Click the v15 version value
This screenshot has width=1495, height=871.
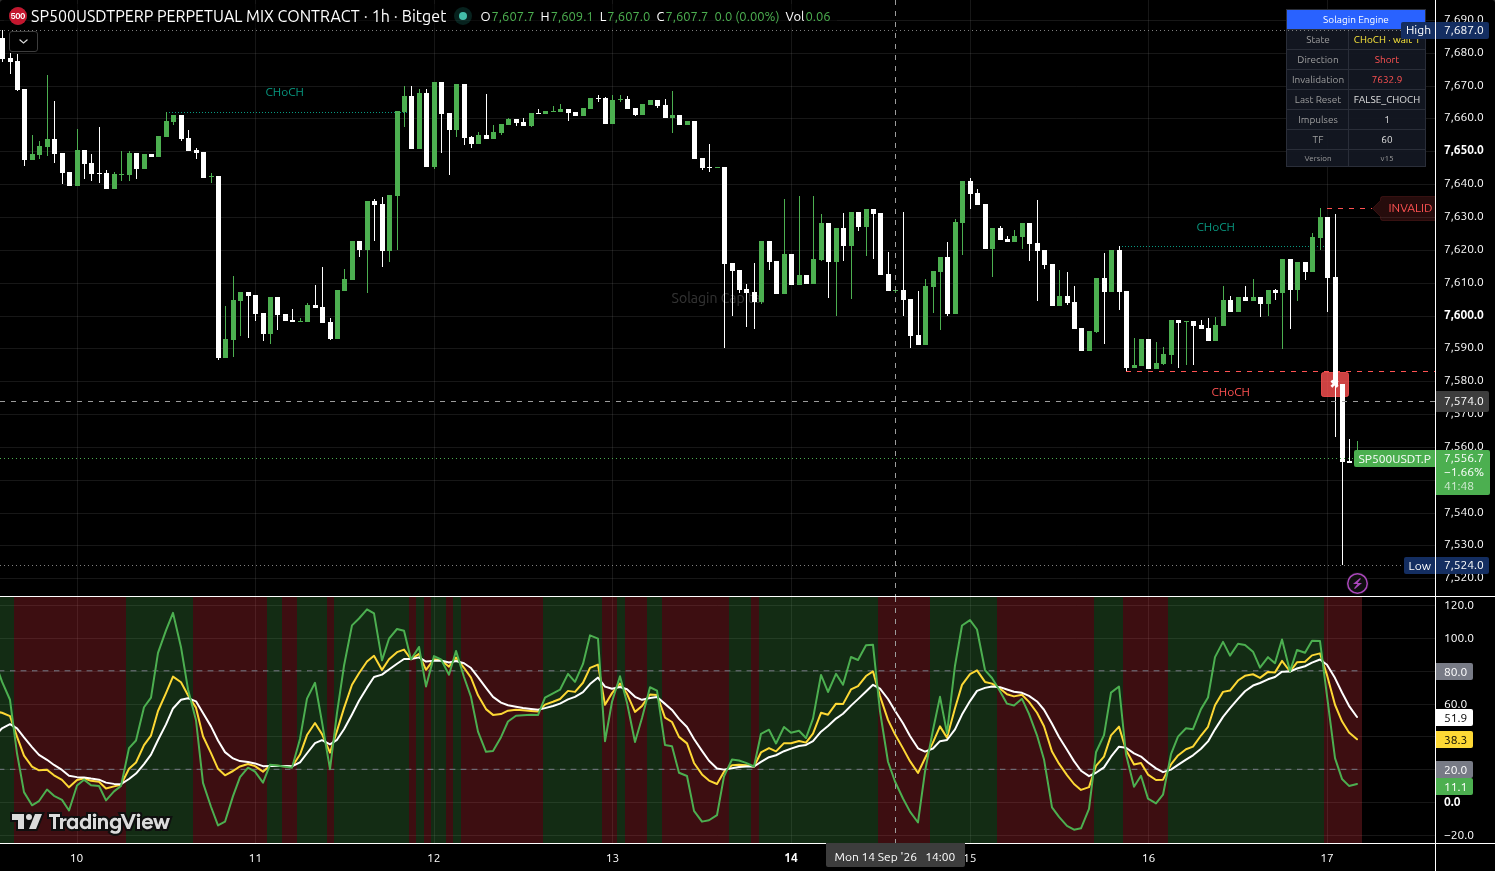(1387, 158)
